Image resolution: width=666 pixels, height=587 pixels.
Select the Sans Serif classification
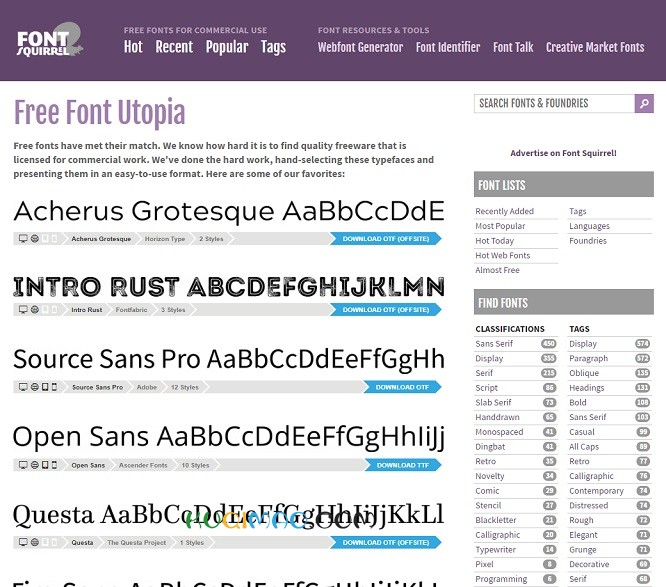(x=494, y=344)
